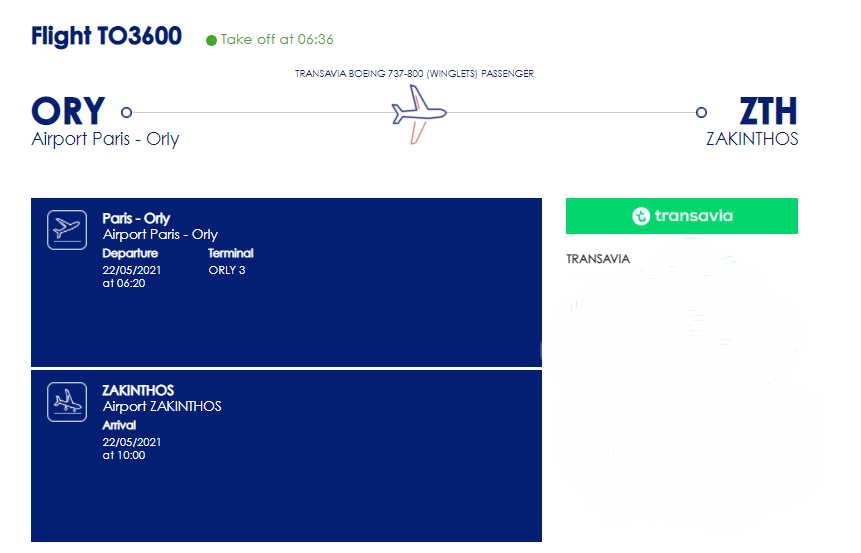Click the green transavia airline banner
Viewport: 861px width, 553px height.
coord(681,216)
